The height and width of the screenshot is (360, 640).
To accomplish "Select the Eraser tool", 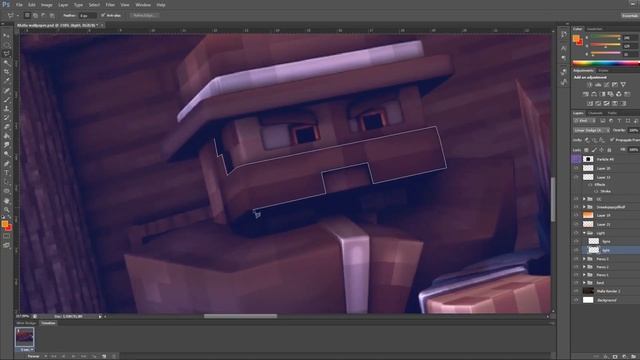I will tap(7, 127).
